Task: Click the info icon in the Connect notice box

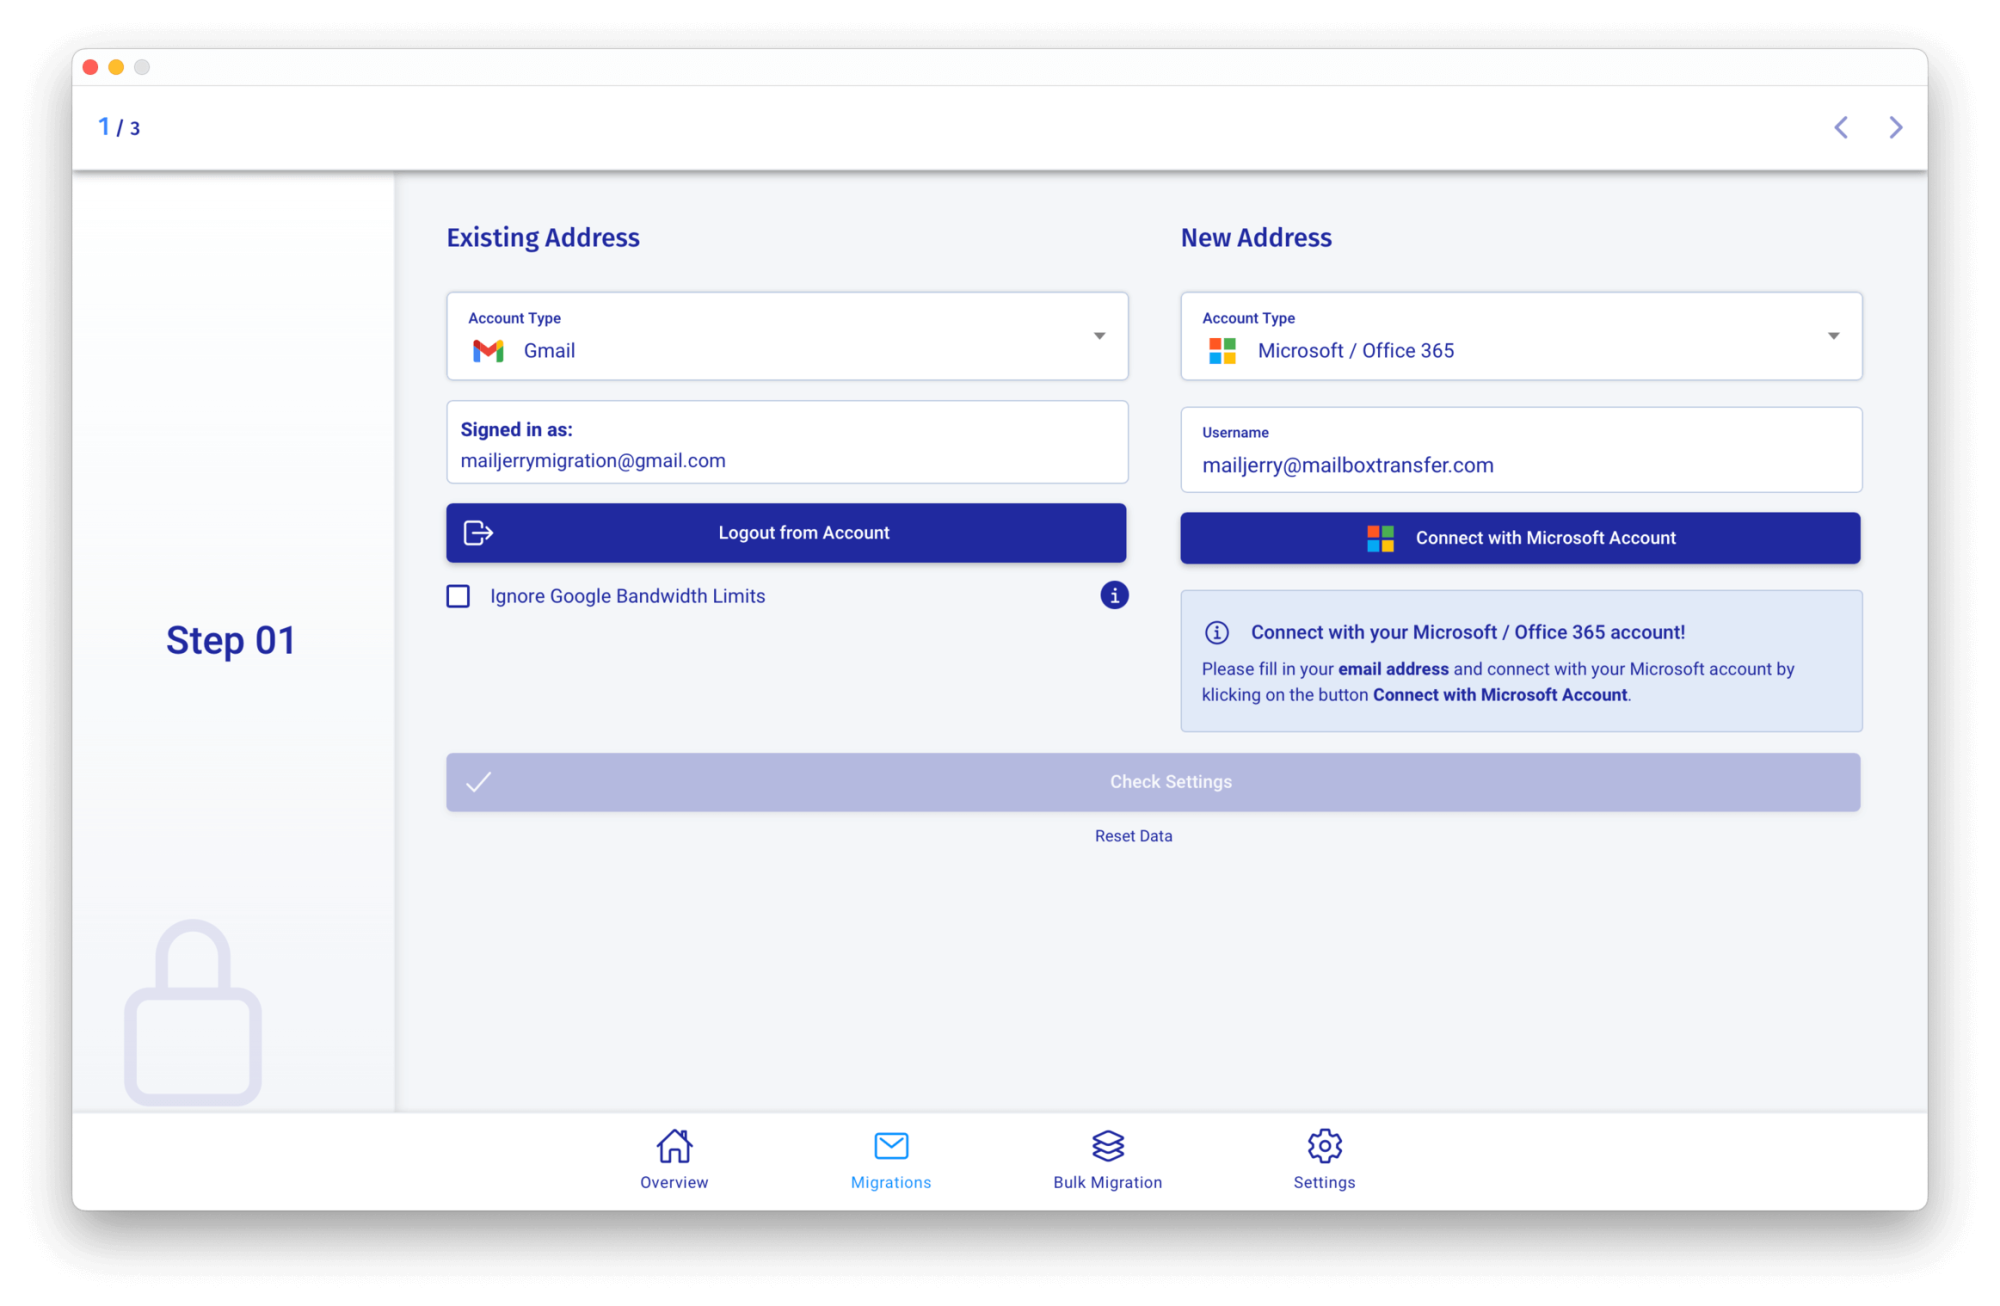Action: [1217, 633]
